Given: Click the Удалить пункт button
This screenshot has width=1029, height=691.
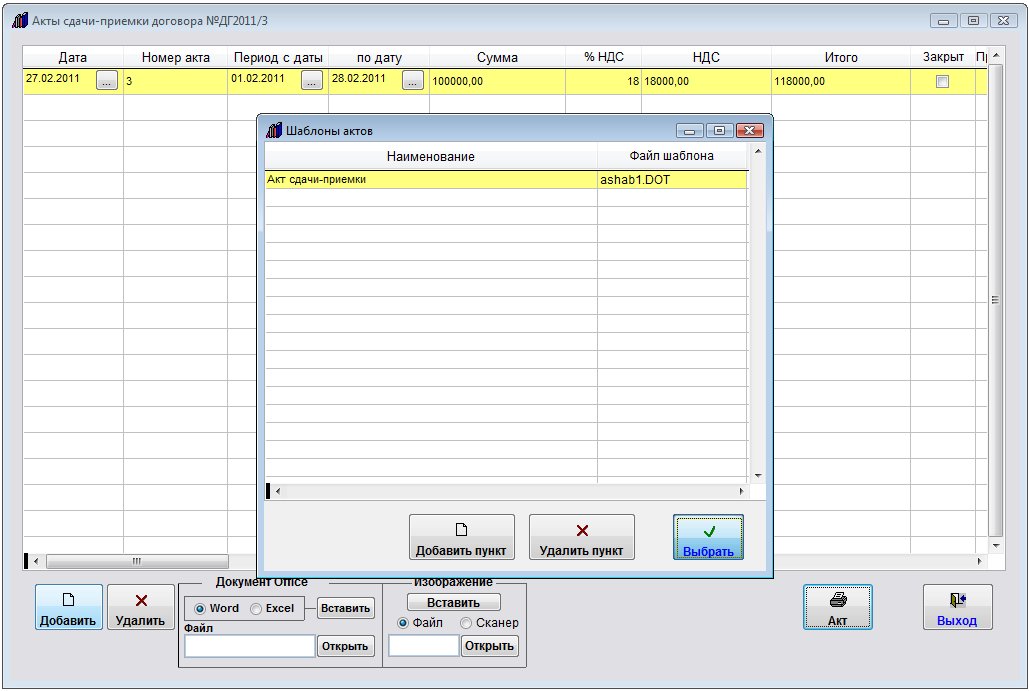Looking at the screenshot, I should tap(581, 537).
